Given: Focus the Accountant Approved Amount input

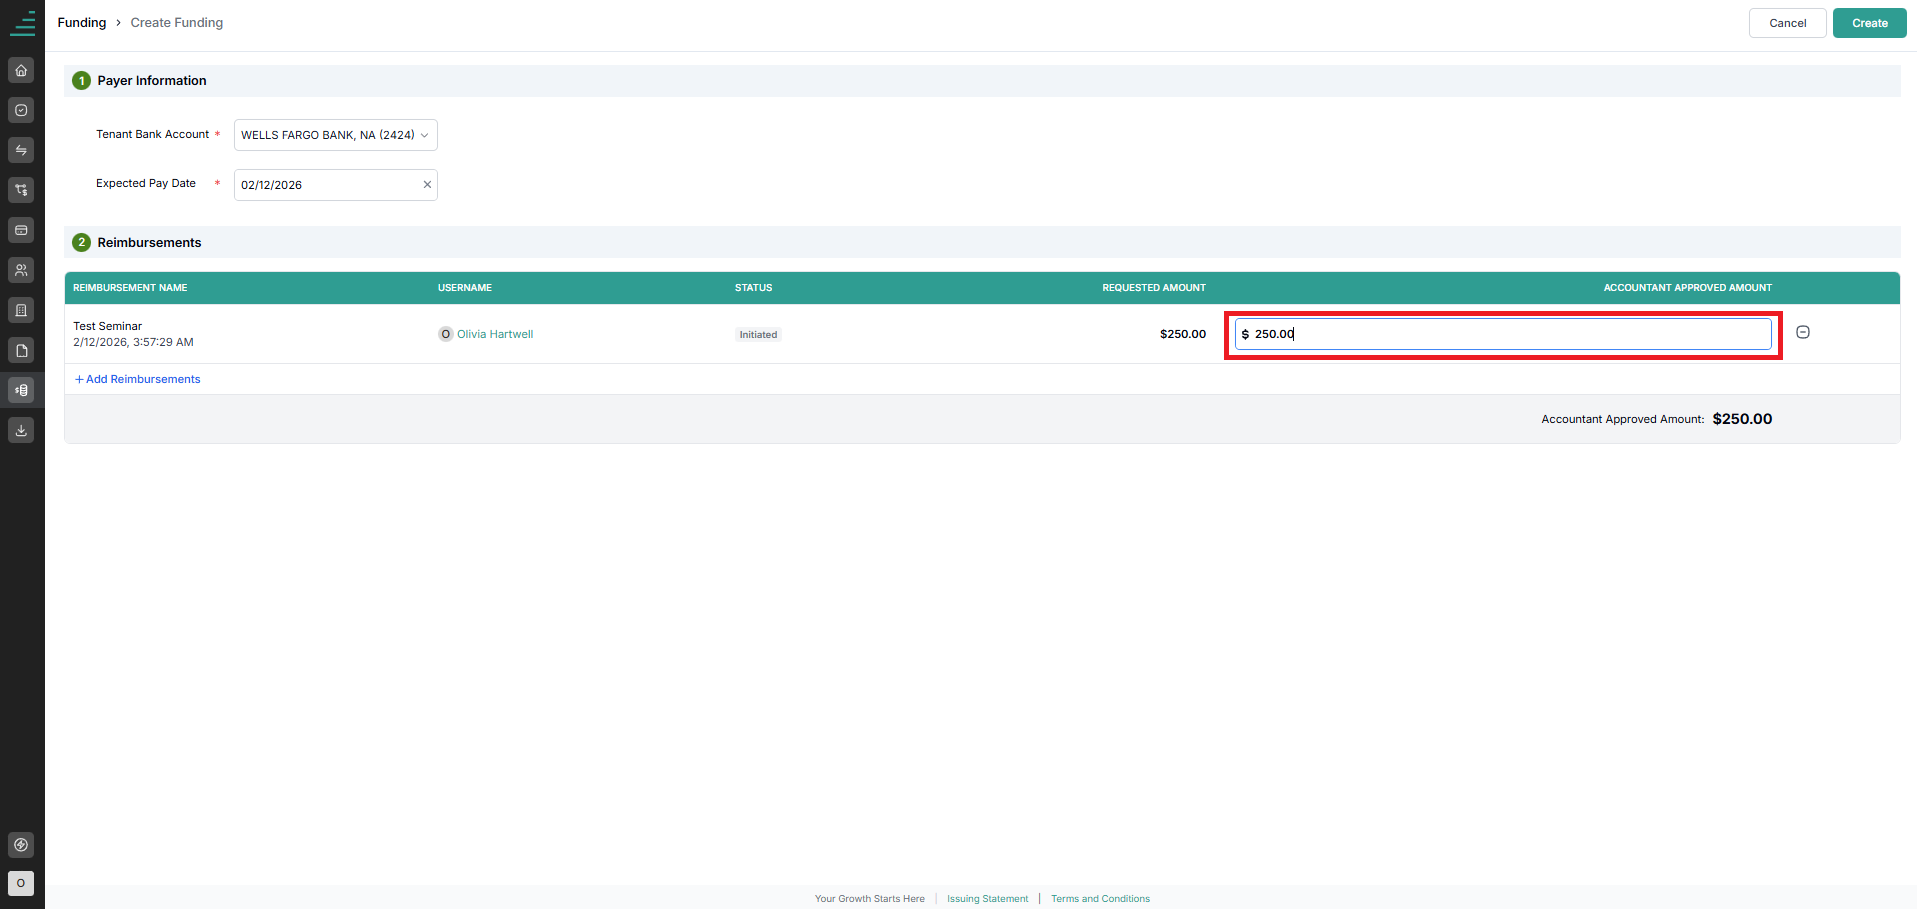Looking at the screenshot, I should 1503,334.
